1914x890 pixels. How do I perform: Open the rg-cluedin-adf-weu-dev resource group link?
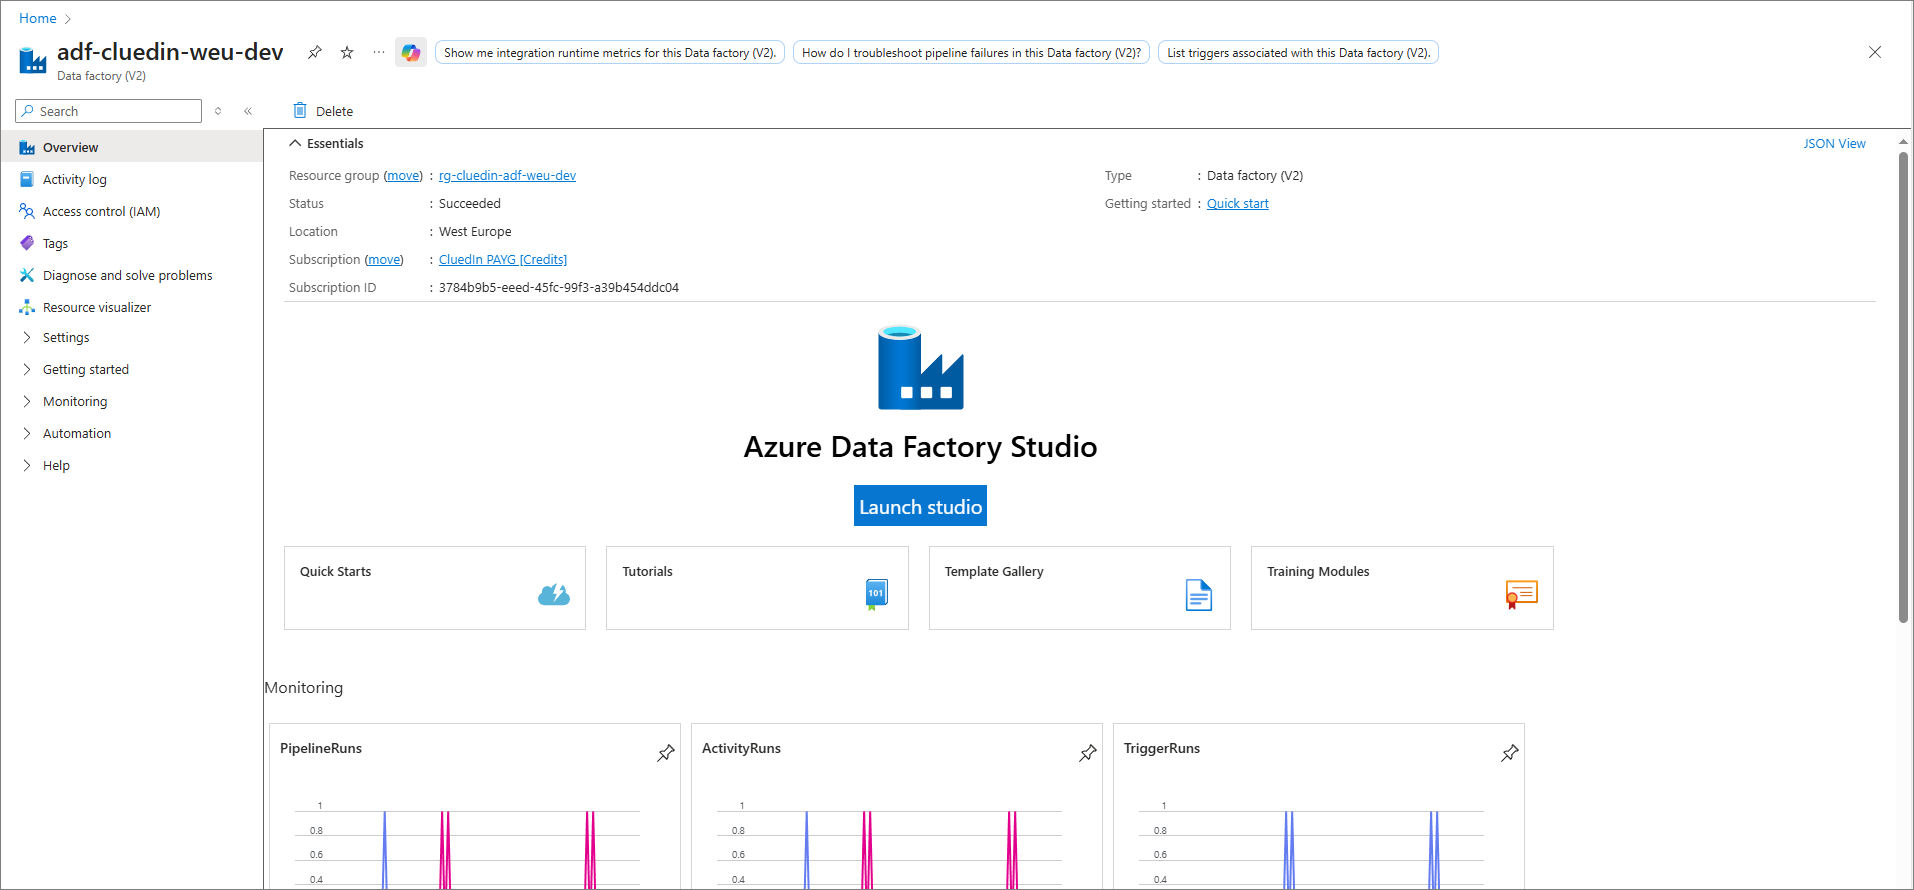[x=507, y=176]
